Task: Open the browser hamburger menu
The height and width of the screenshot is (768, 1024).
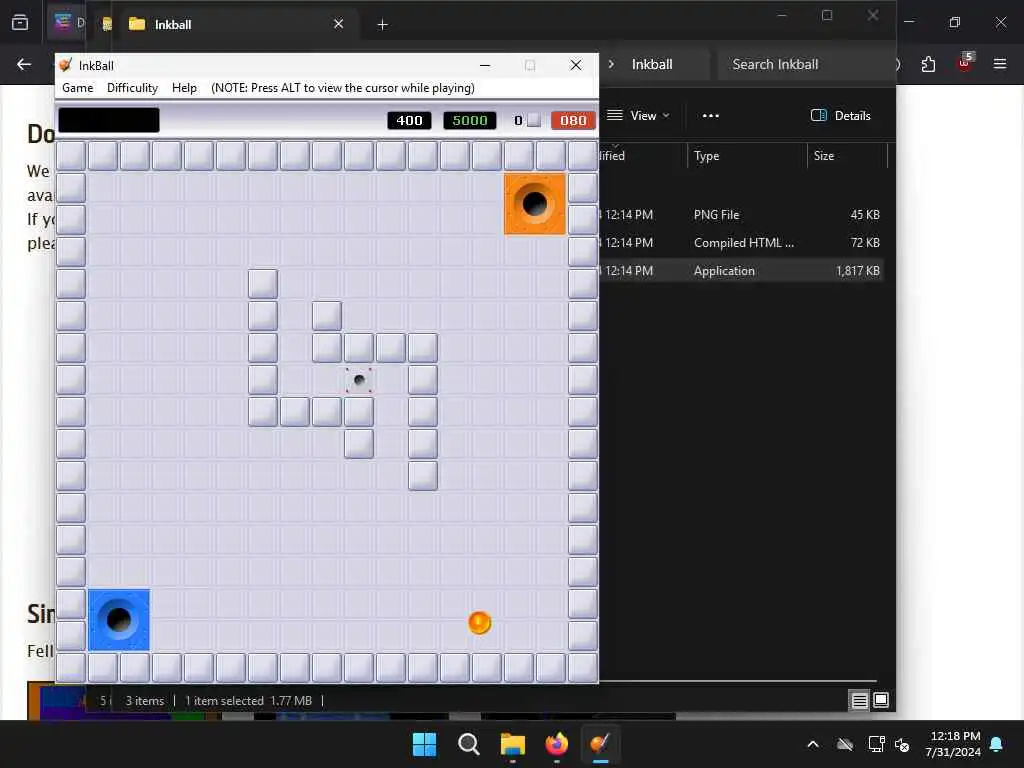Action: tap(1000, 64)
